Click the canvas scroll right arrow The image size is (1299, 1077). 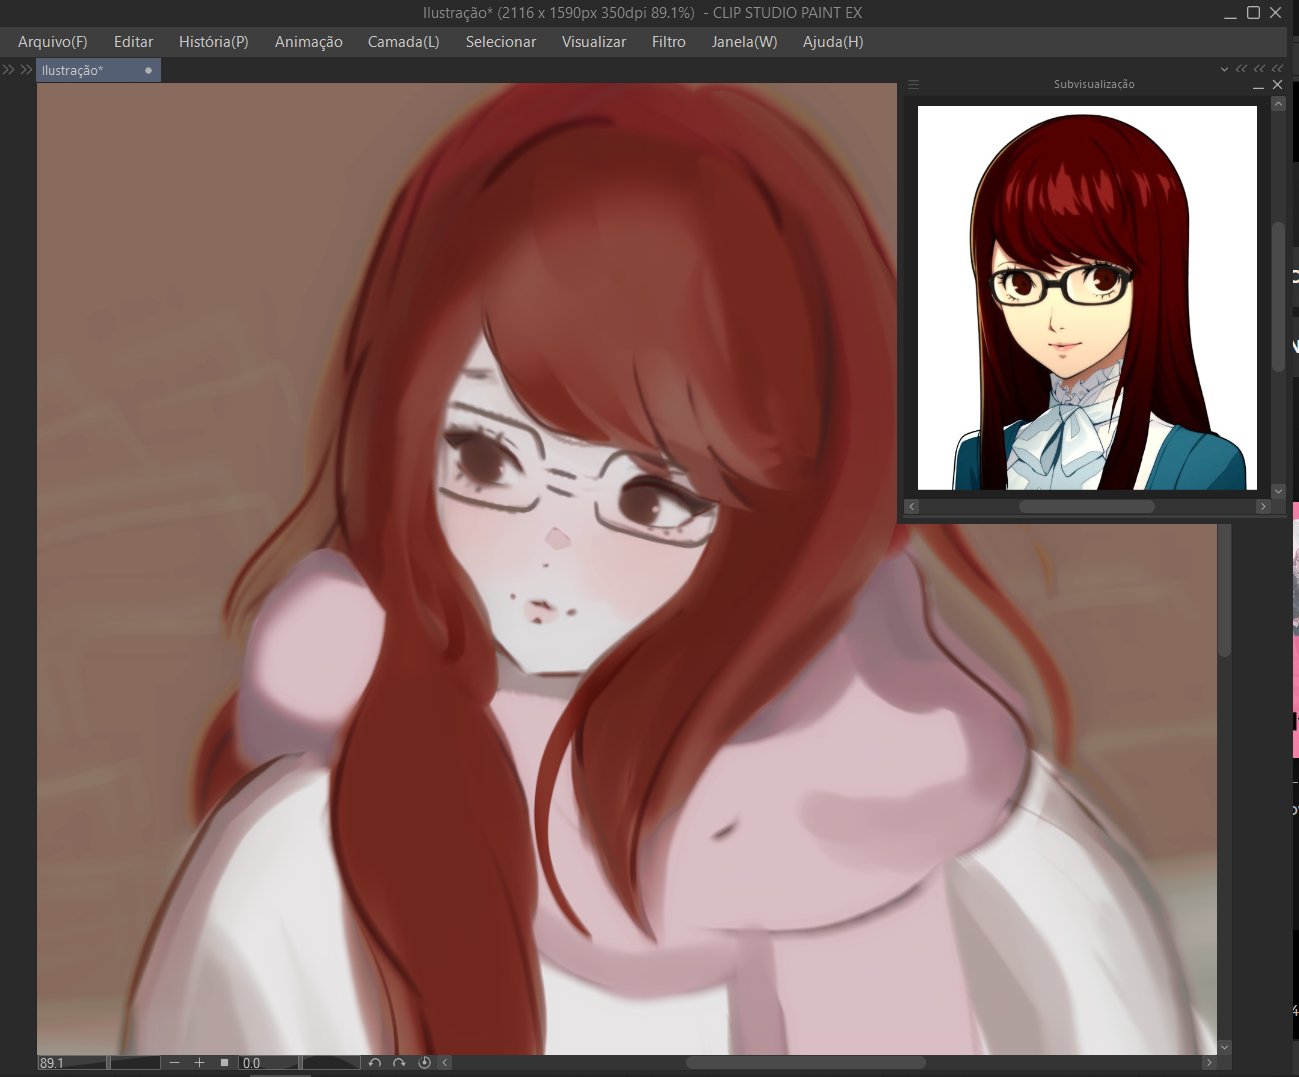1209,1063
